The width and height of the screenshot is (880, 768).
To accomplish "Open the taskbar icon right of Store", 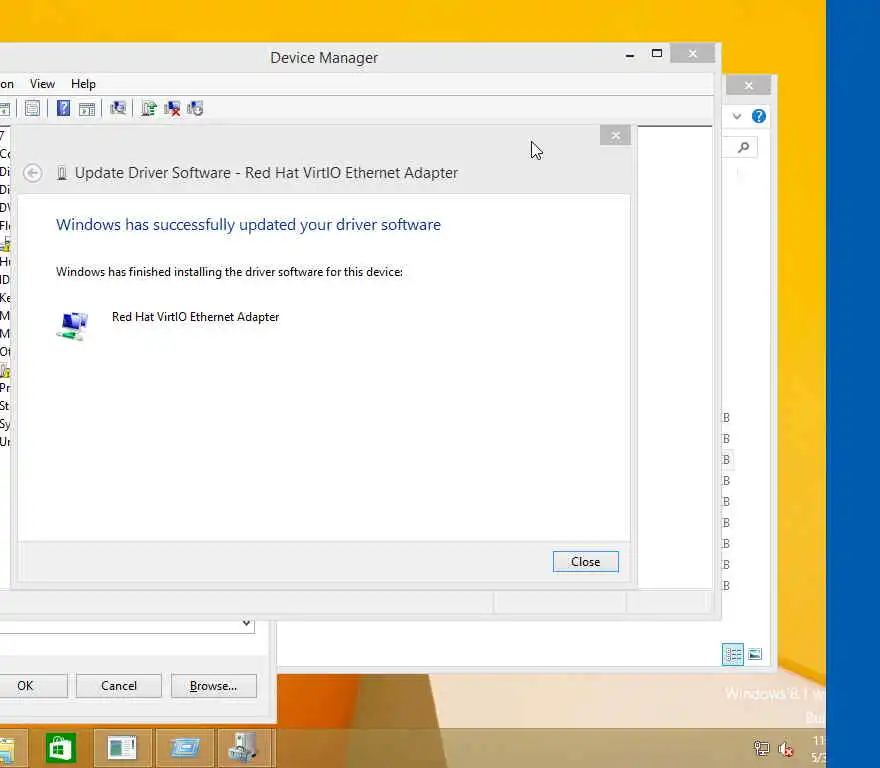I will (x=122, y=748).
